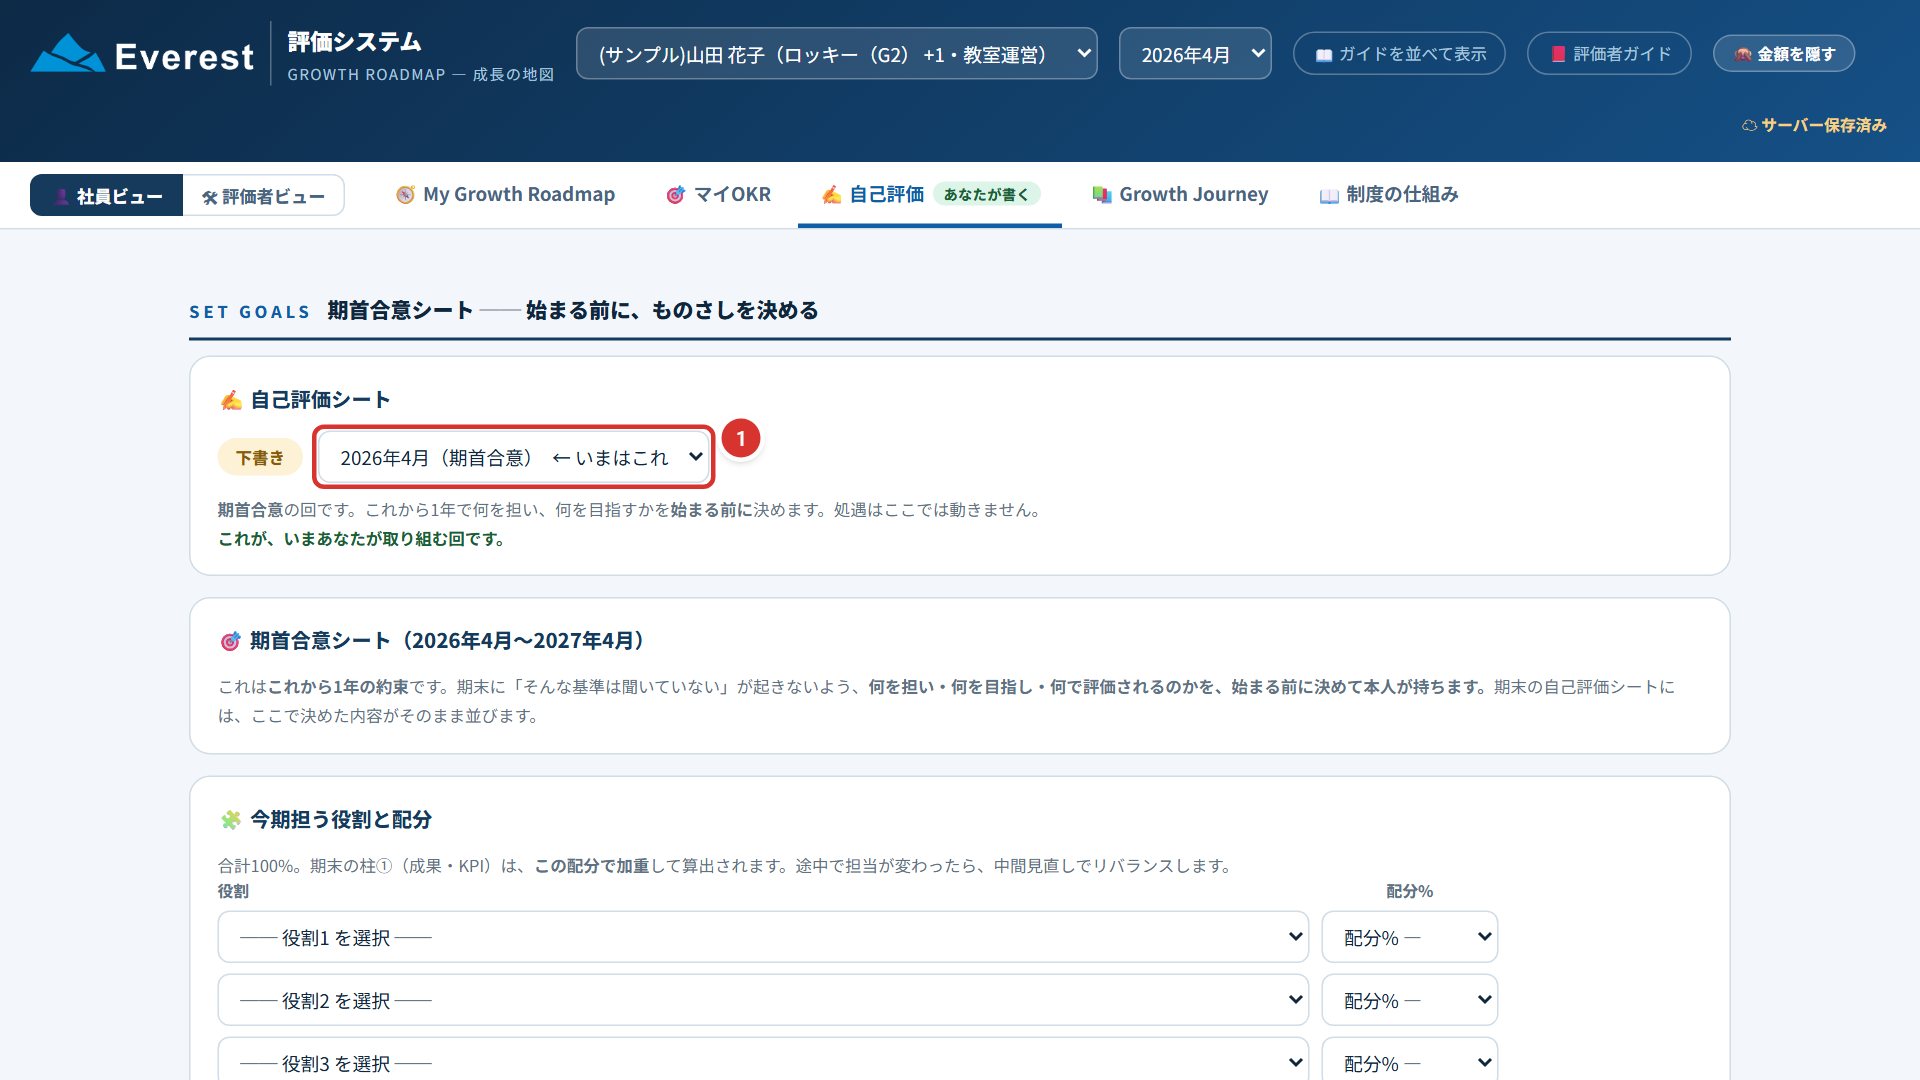
Task: Click the books icon beside Growth Journey
Action: pyautogui.click(x=1102, y=195)
